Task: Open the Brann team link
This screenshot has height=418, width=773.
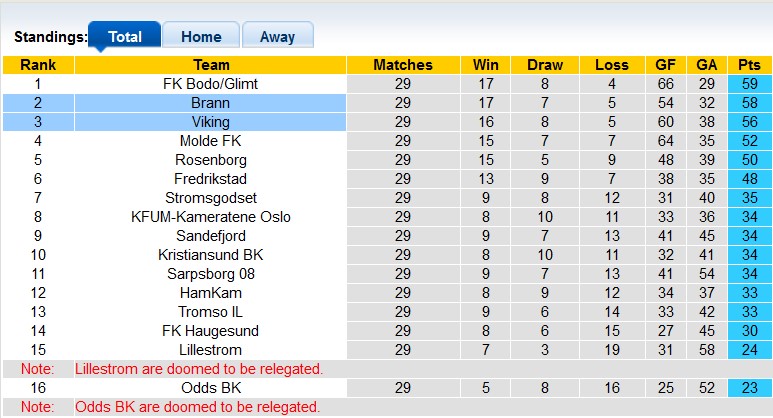Action: coord(210,103)
